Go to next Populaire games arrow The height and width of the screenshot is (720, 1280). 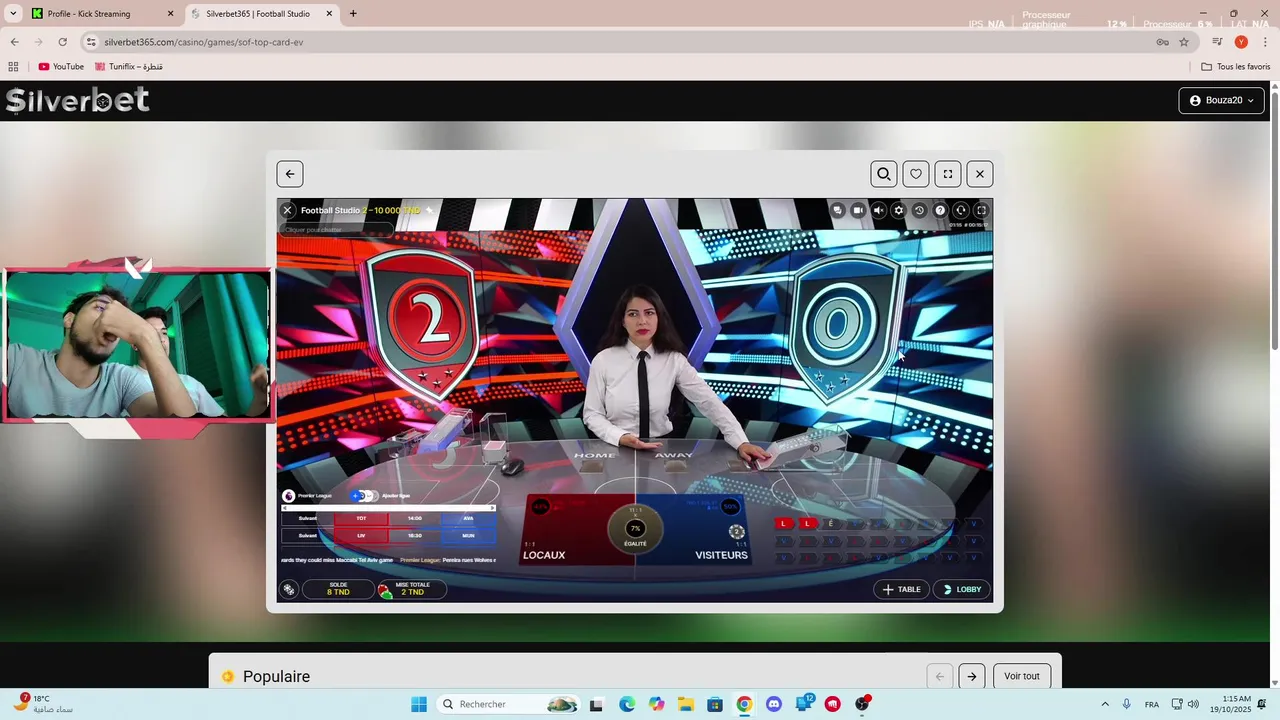pos(972,676)
